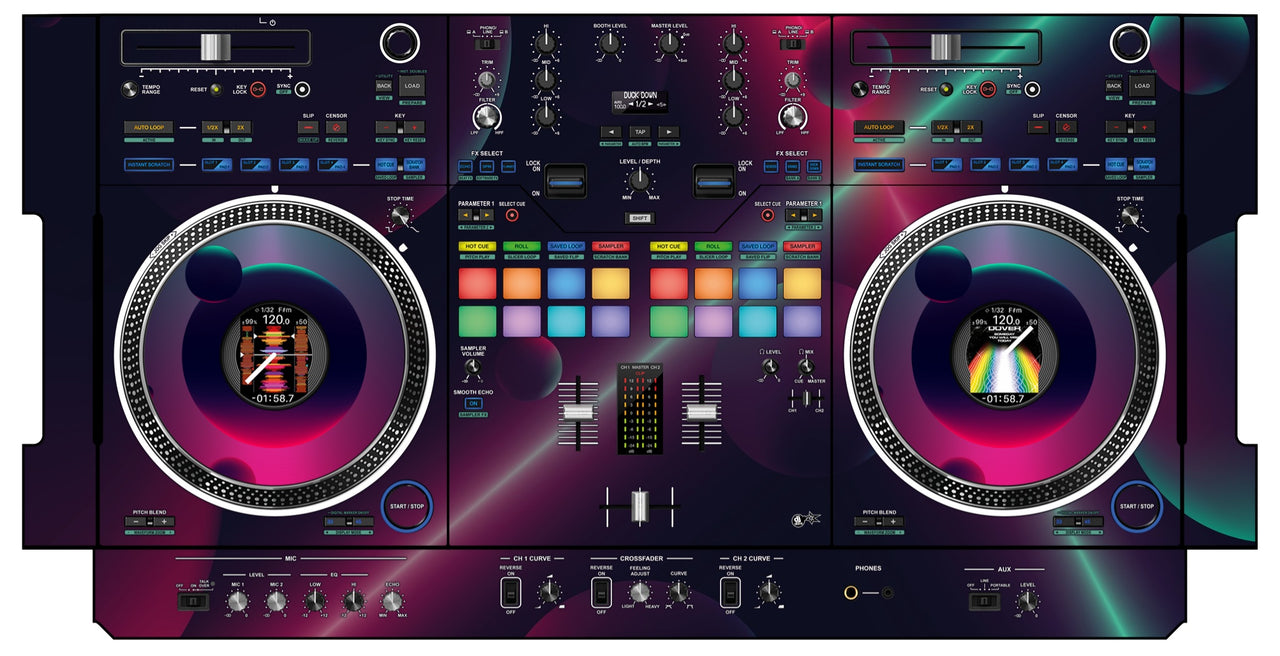The width and height of the screenshot is (1280, 656).
Task: Click the left deck browse rotary encoder
Action: pos(397,43)
